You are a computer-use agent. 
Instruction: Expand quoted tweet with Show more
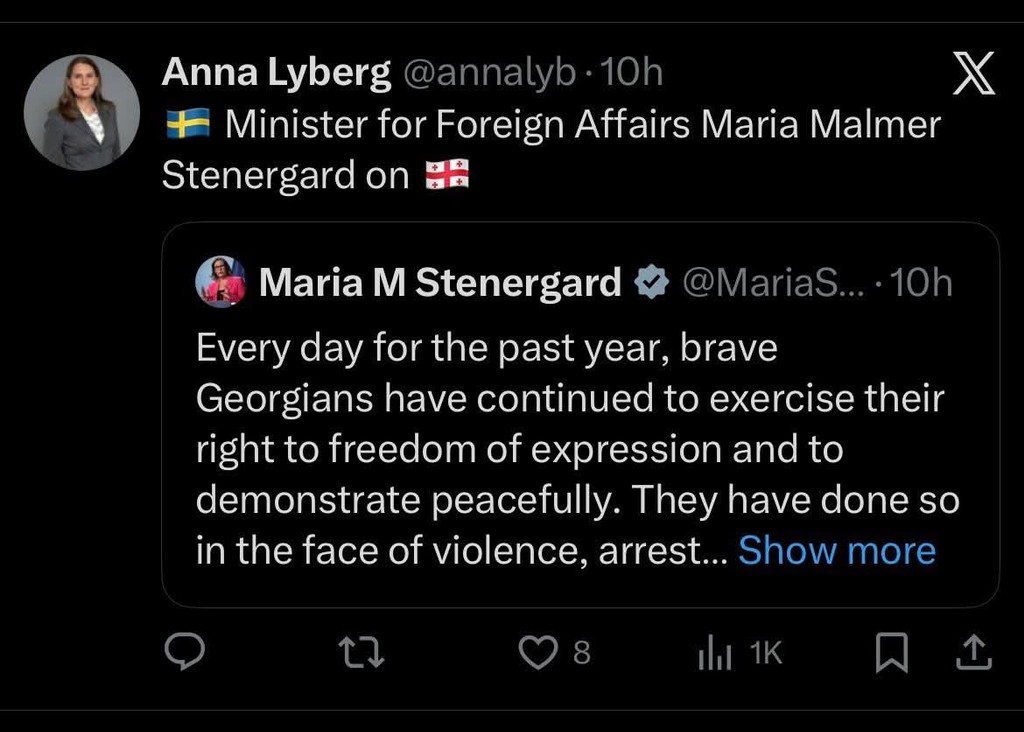coord(836,550)
